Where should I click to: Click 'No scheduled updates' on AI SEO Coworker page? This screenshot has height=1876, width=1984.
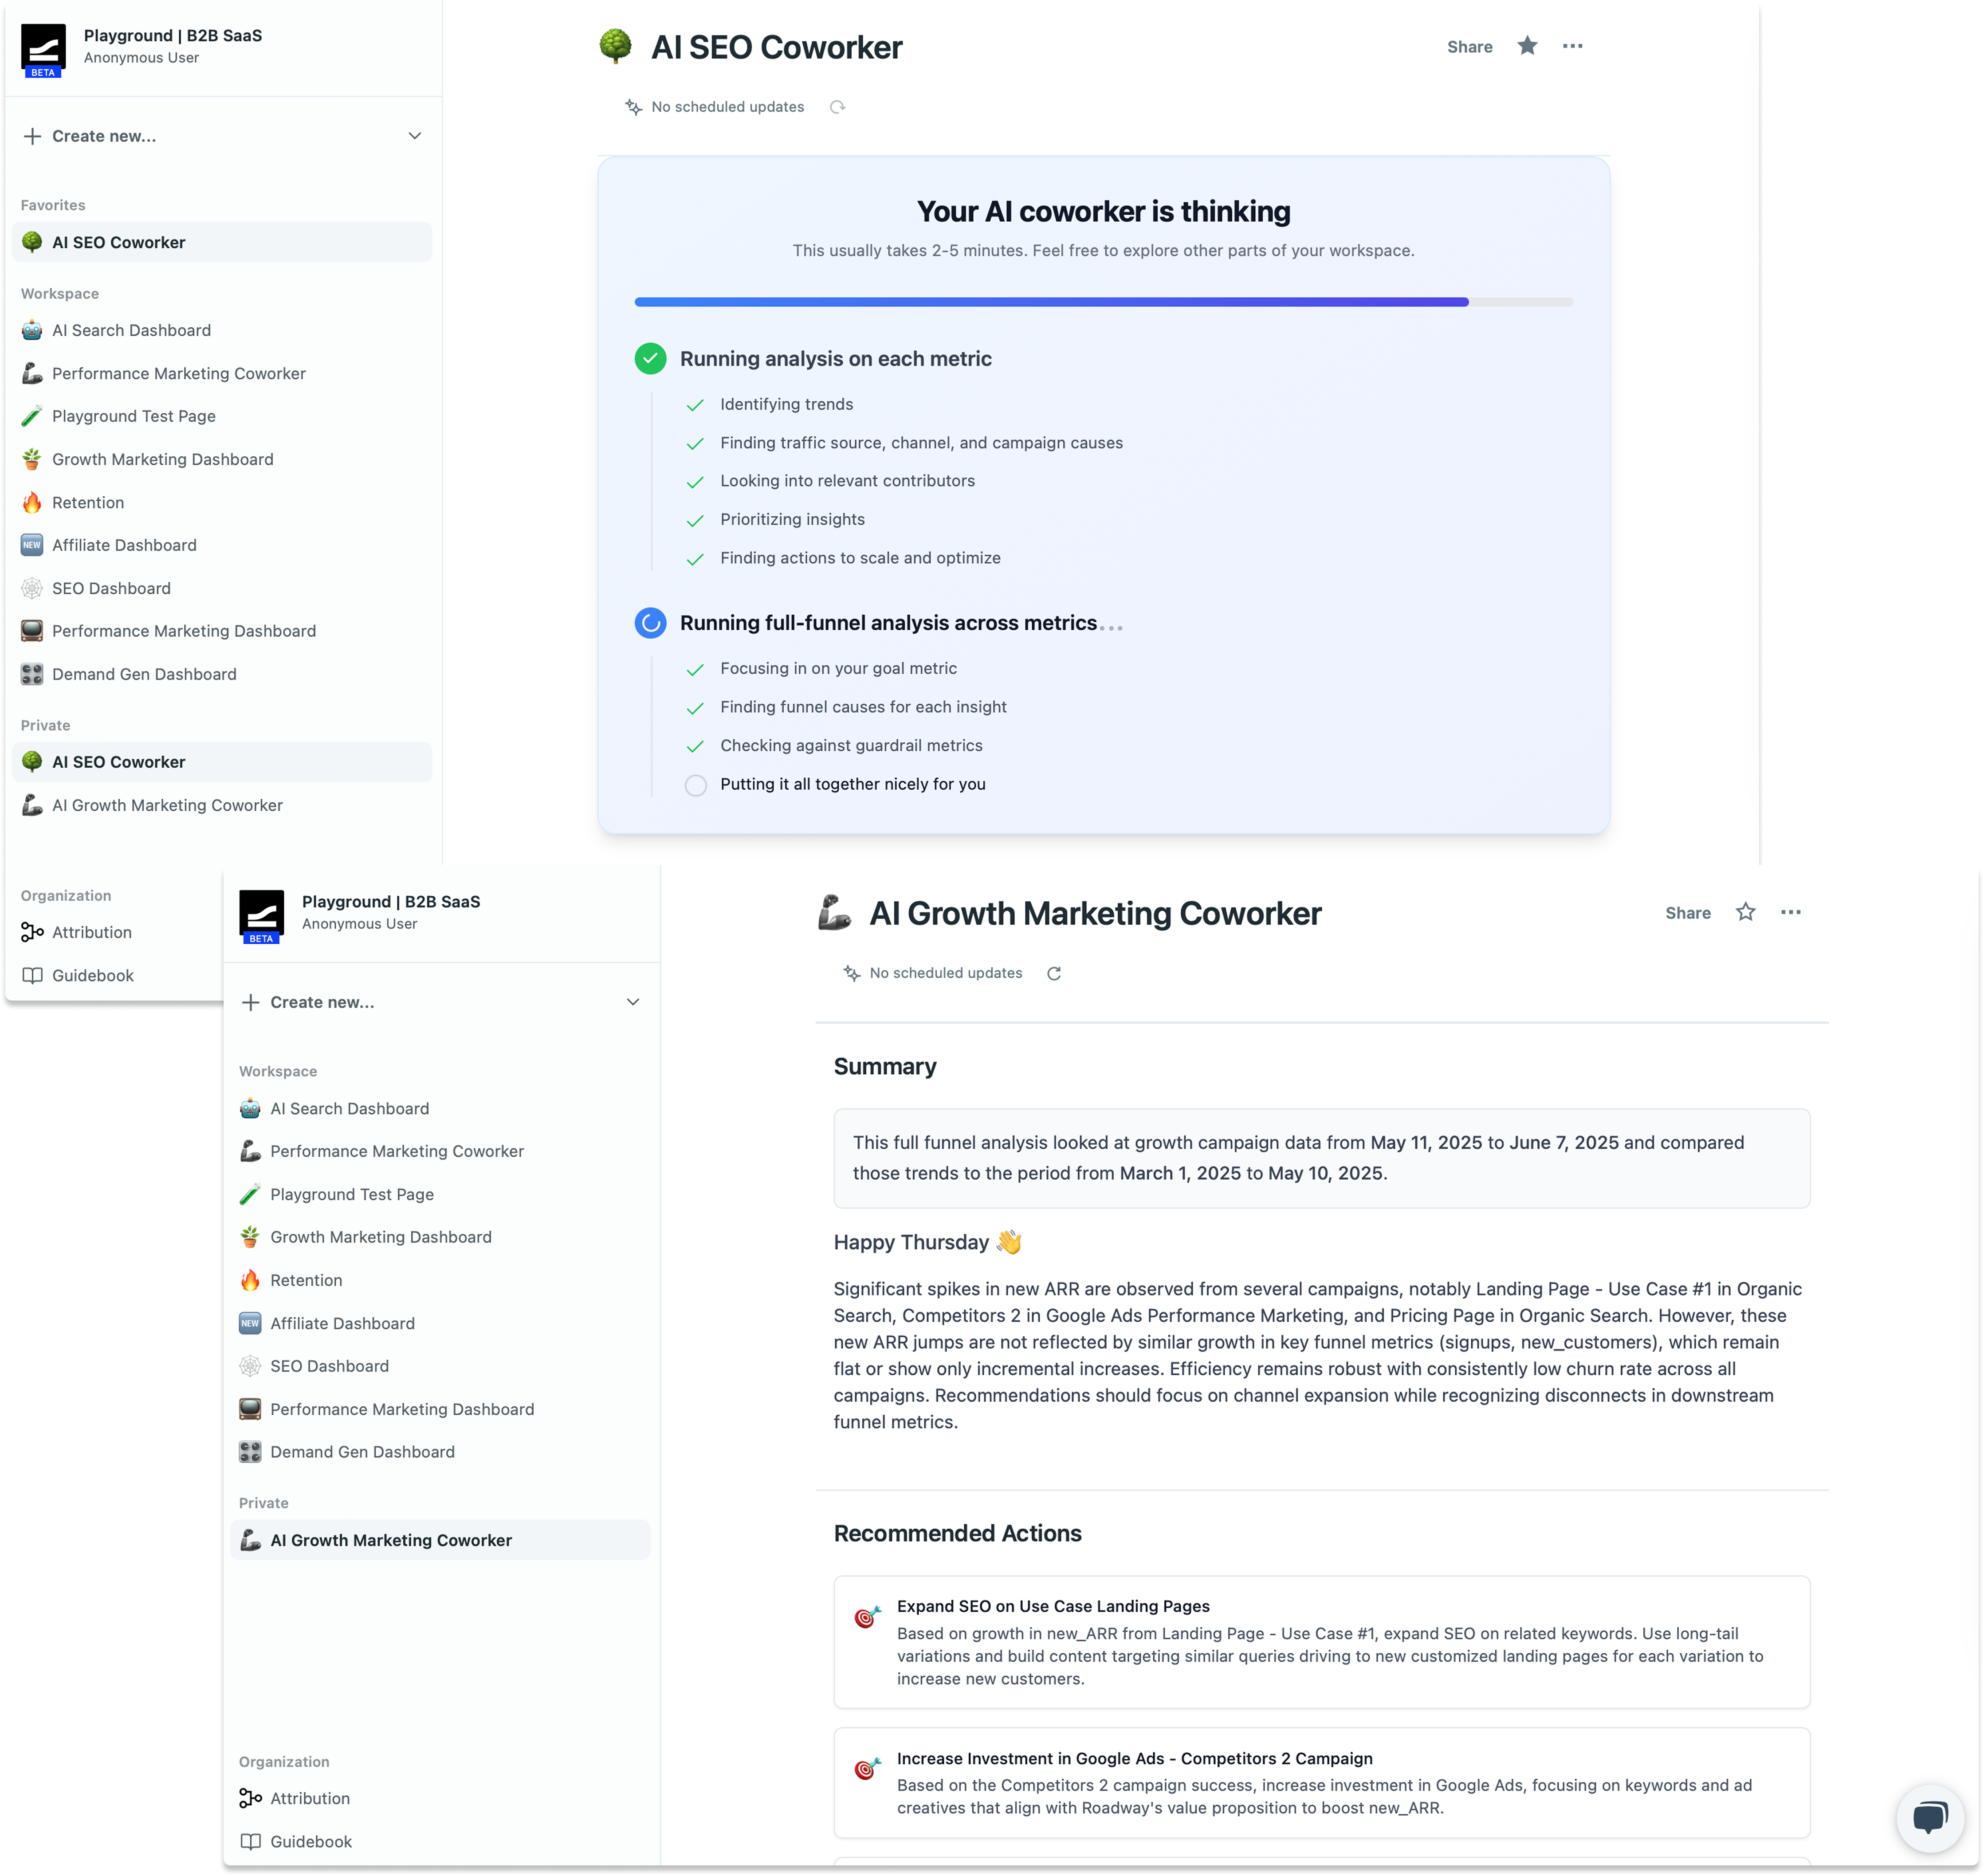(727, 107)
